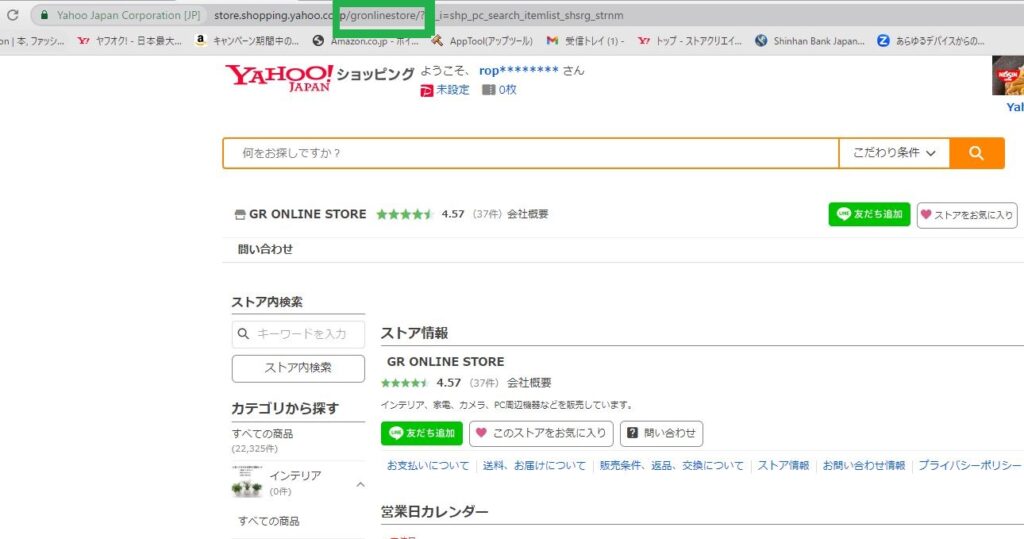Image resolution: width=1024 pixels, height=539 pixels.
Task: Click the heart ストアをお気に入り button
Action: 967,215
